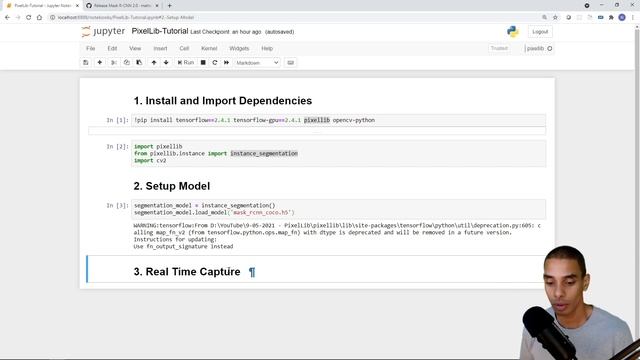Click the tensorflow deprecation warning output text
The image size is (640, 360).
coord(337,236)
